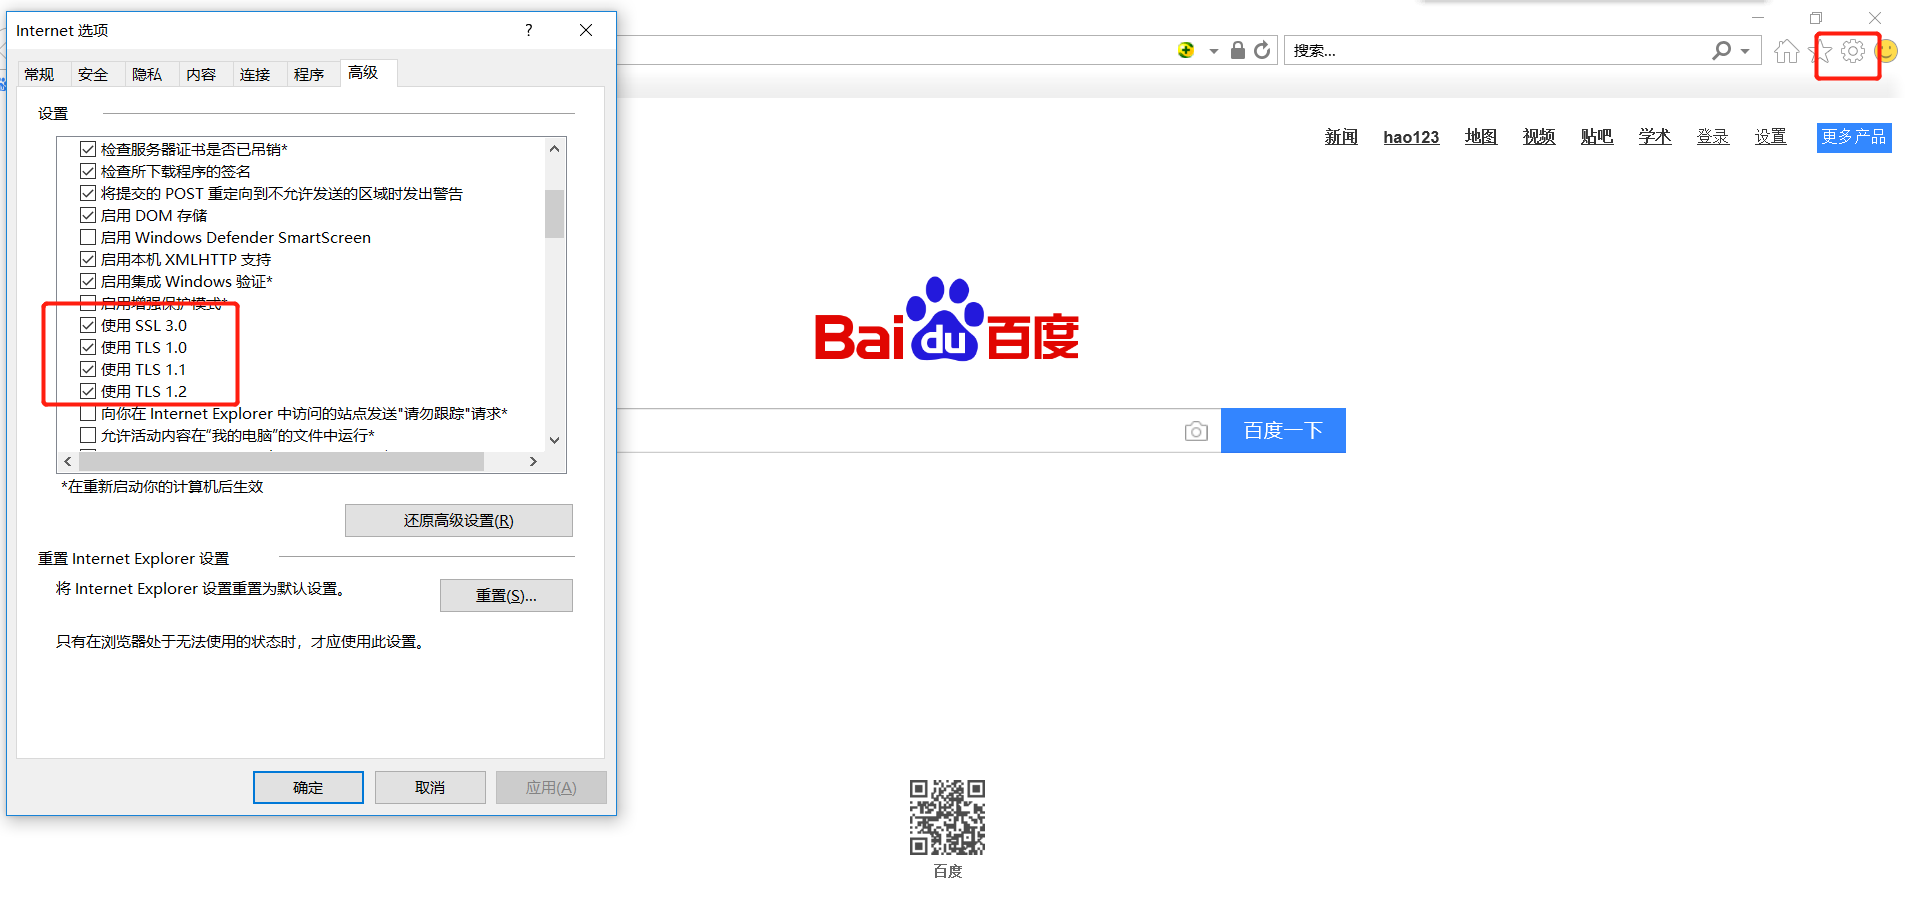The image size is (1907, 906).
Task: Uncheck 使用 TLS 1.2
Action: pyautogui.click(x=88, y=391)
